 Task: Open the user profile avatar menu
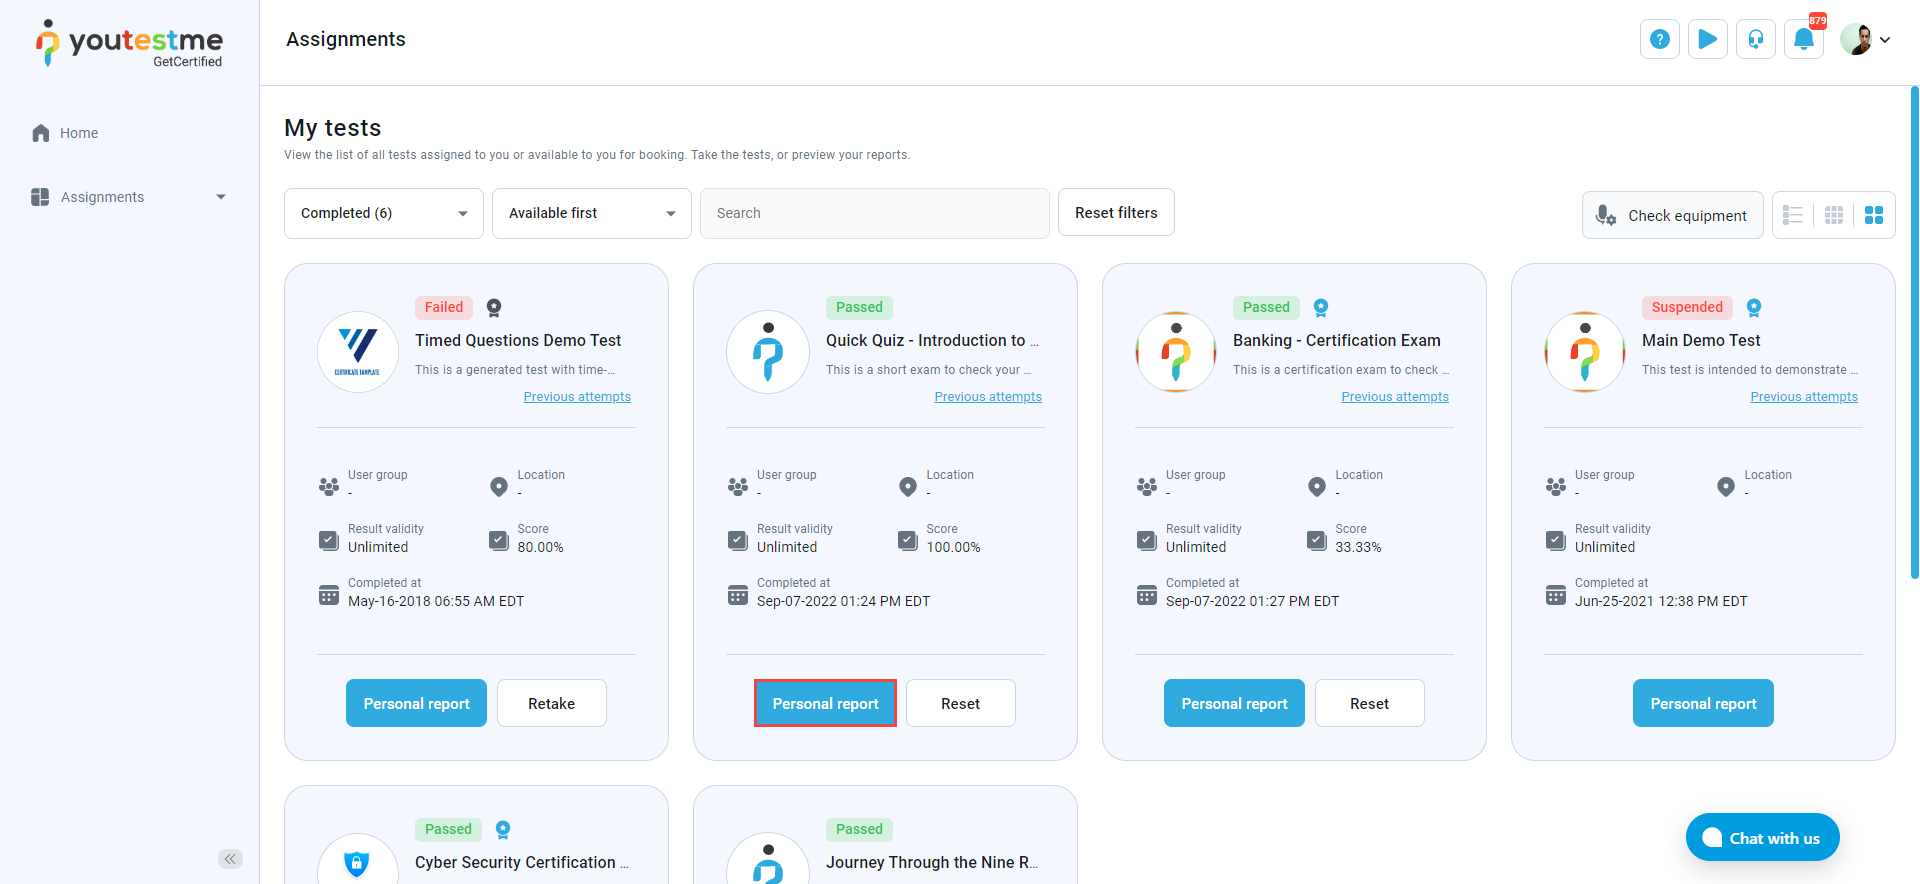coord(1864,40)
